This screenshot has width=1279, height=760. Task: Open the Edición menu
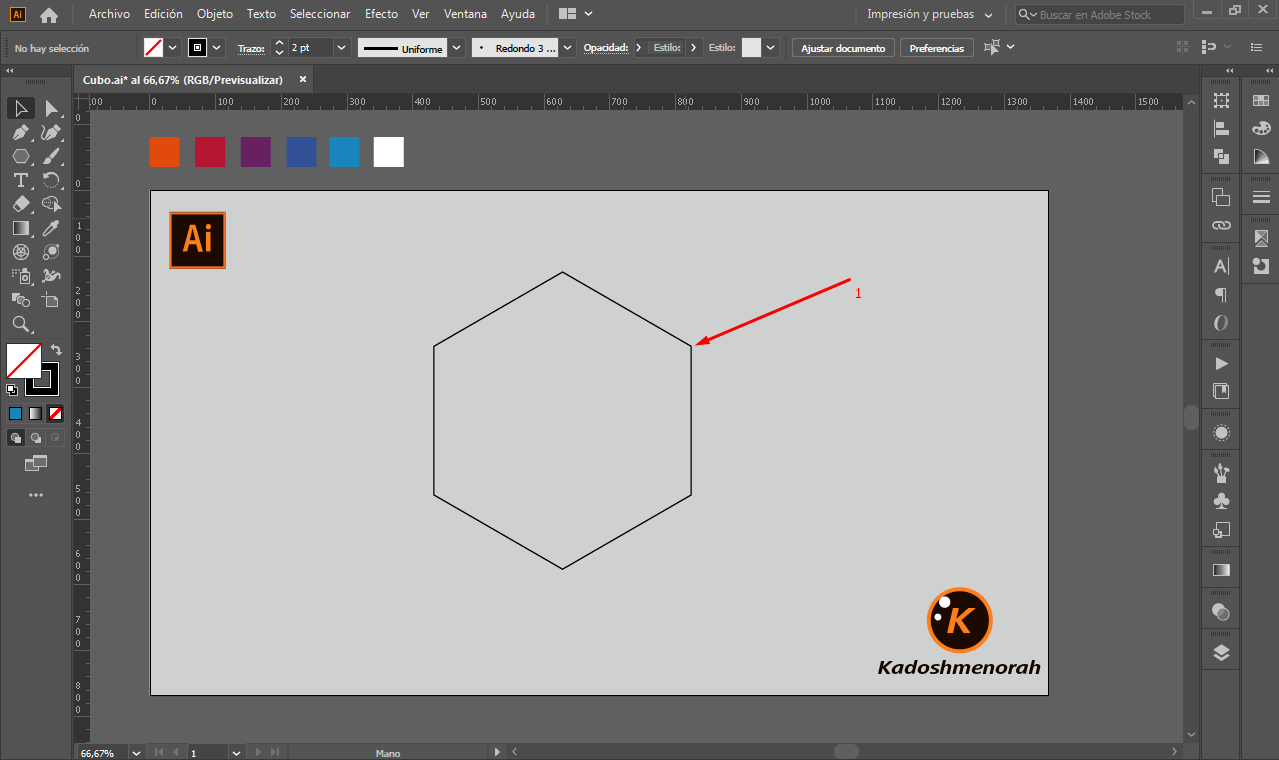point(163,14)
